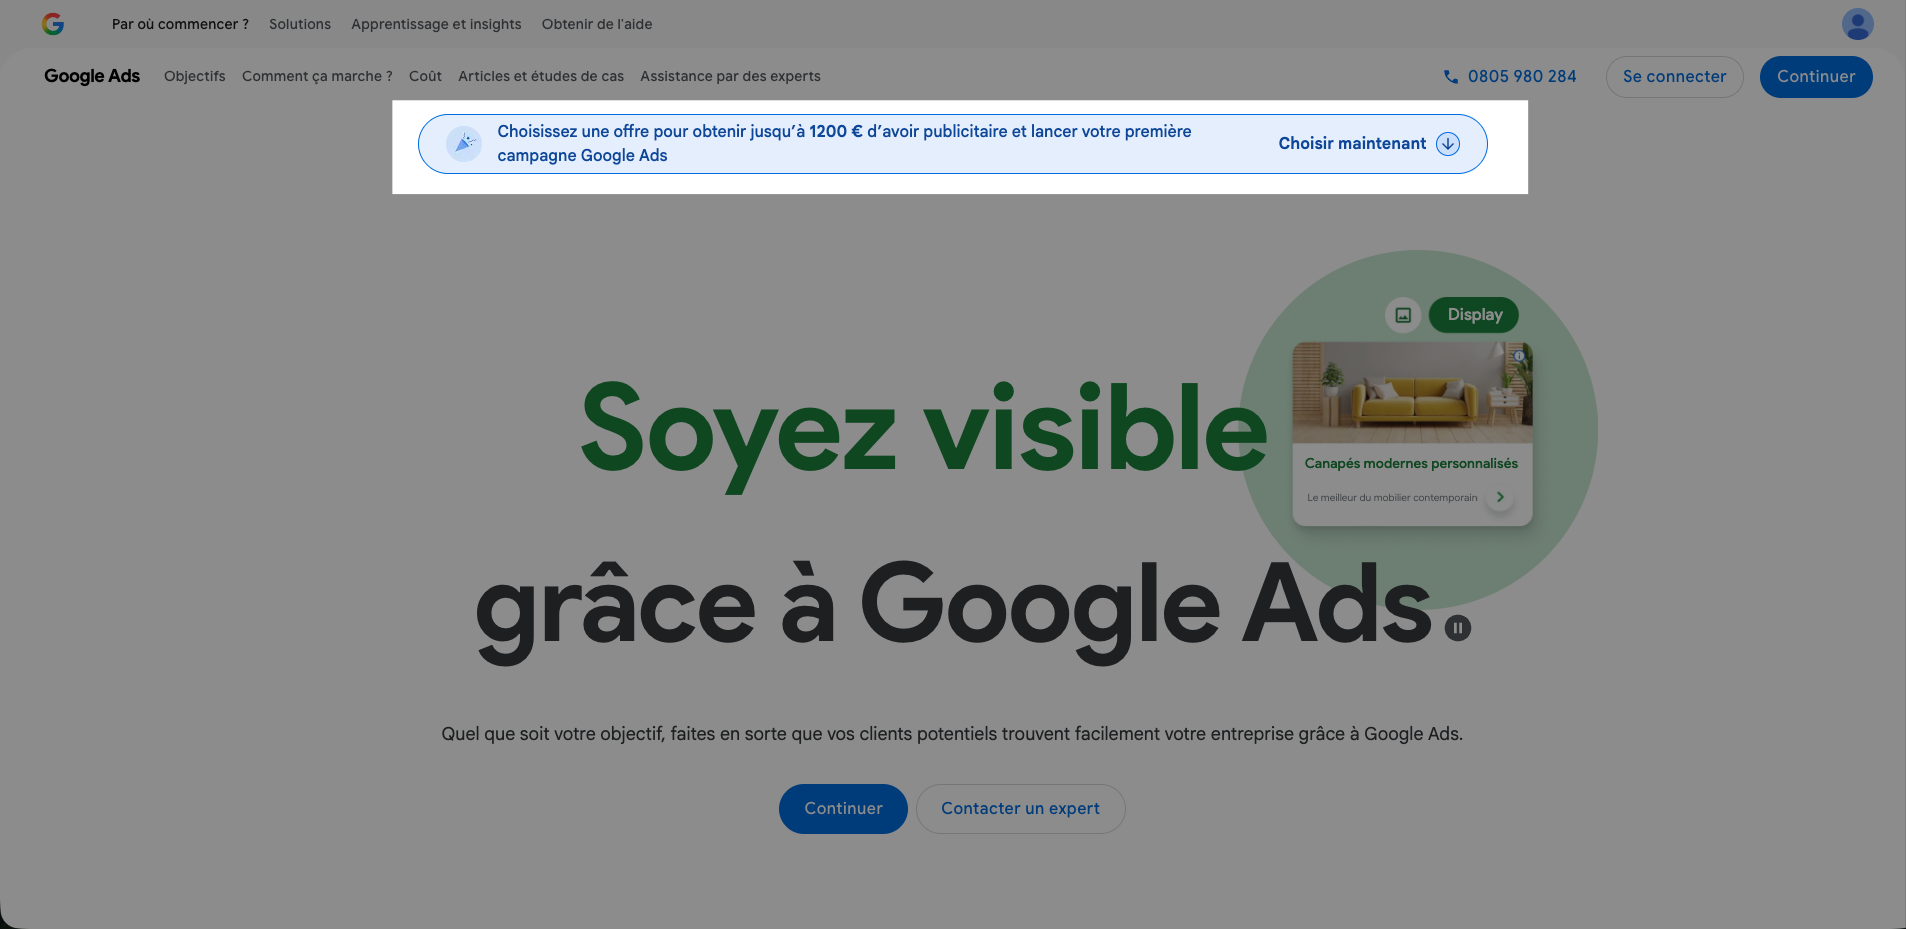Open Apprentissage et insights menu
The width and height of the screenshot is (1906, 929).
[x=436, y=24]
